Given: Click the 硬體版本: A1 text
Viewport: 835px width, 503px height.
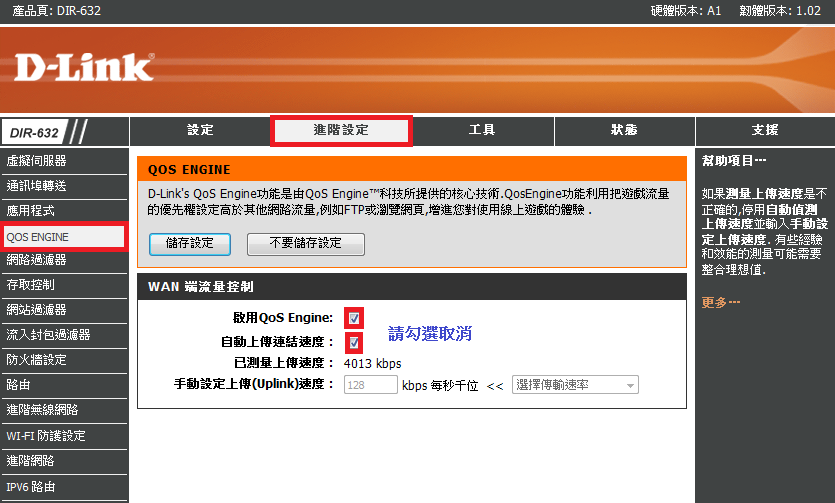Looking at the screenshot, I should pos(686,11).
